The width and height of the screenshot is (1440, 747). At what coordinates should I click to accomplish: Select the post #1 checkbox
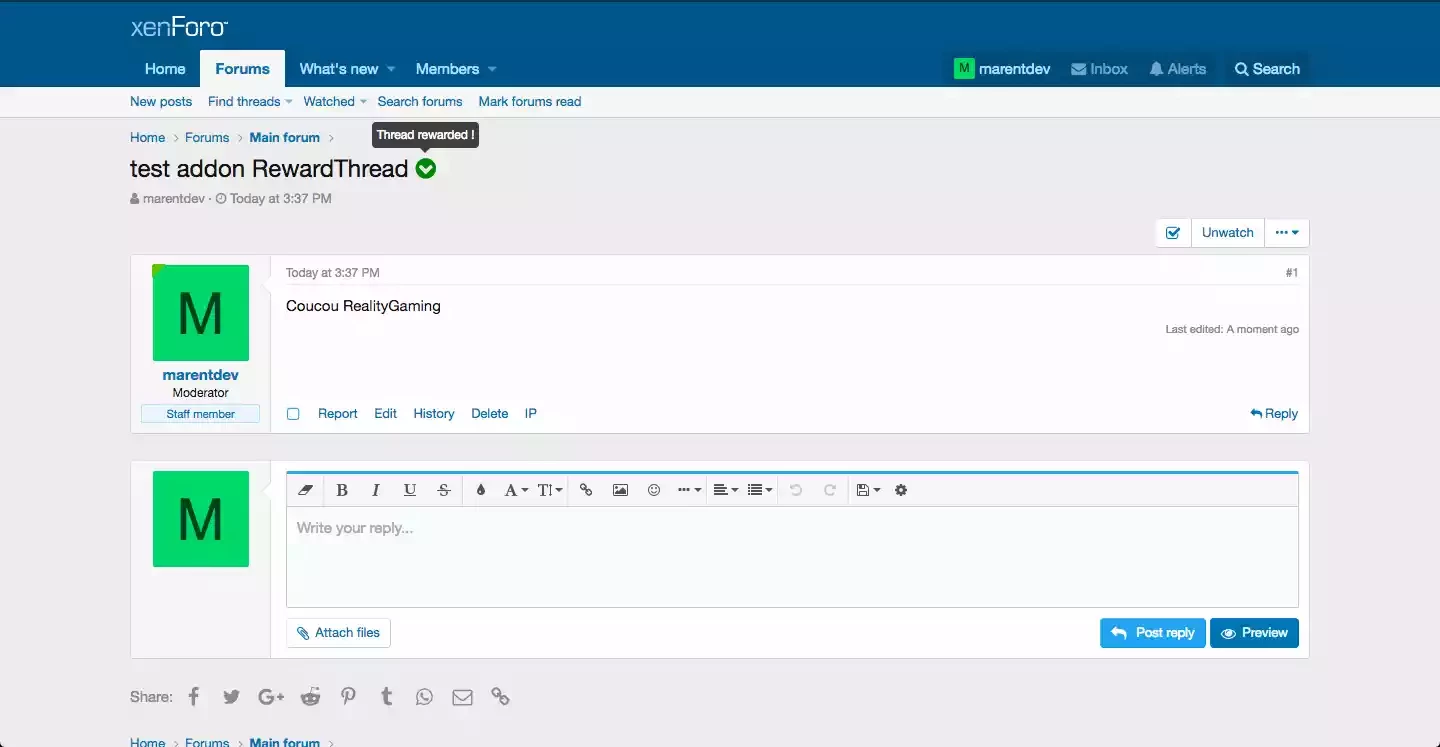[x=293, y=414]
